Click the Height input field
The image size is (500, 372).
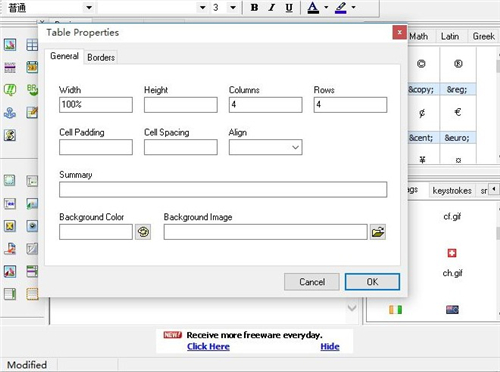pyautogui.click(x=181, y=105)
